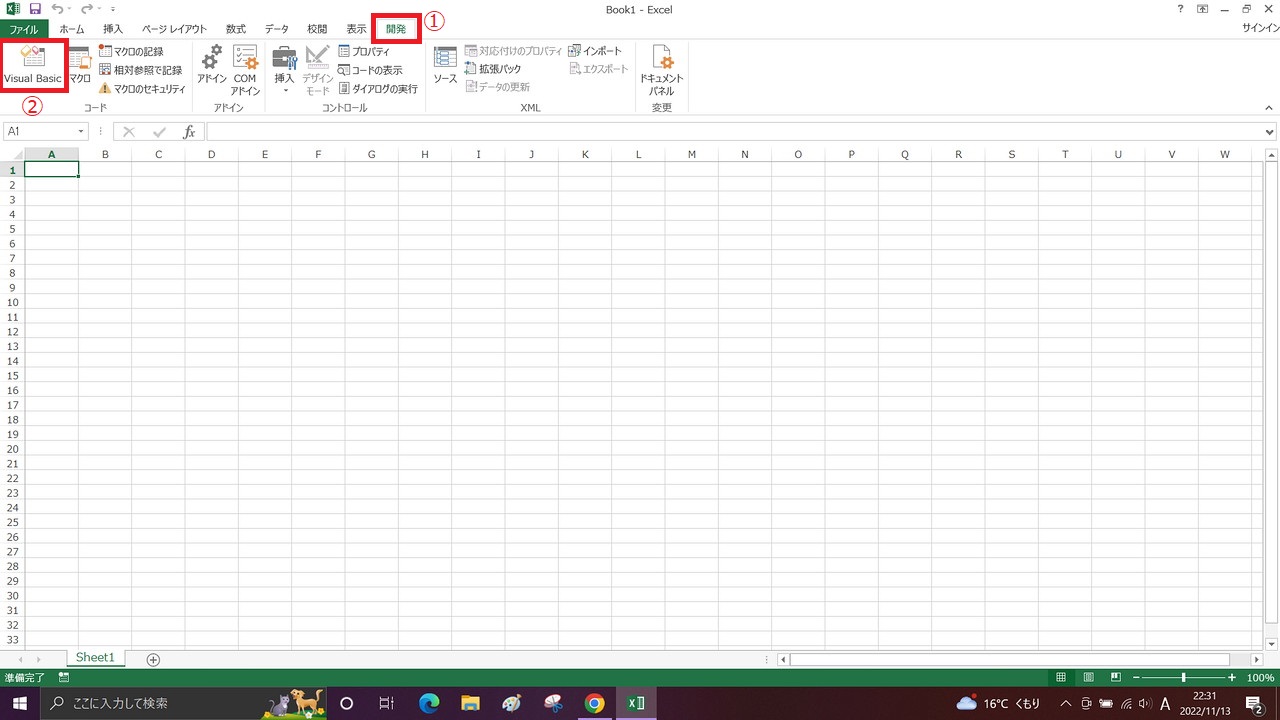Select the Sheet1 tab

[96, 658]
